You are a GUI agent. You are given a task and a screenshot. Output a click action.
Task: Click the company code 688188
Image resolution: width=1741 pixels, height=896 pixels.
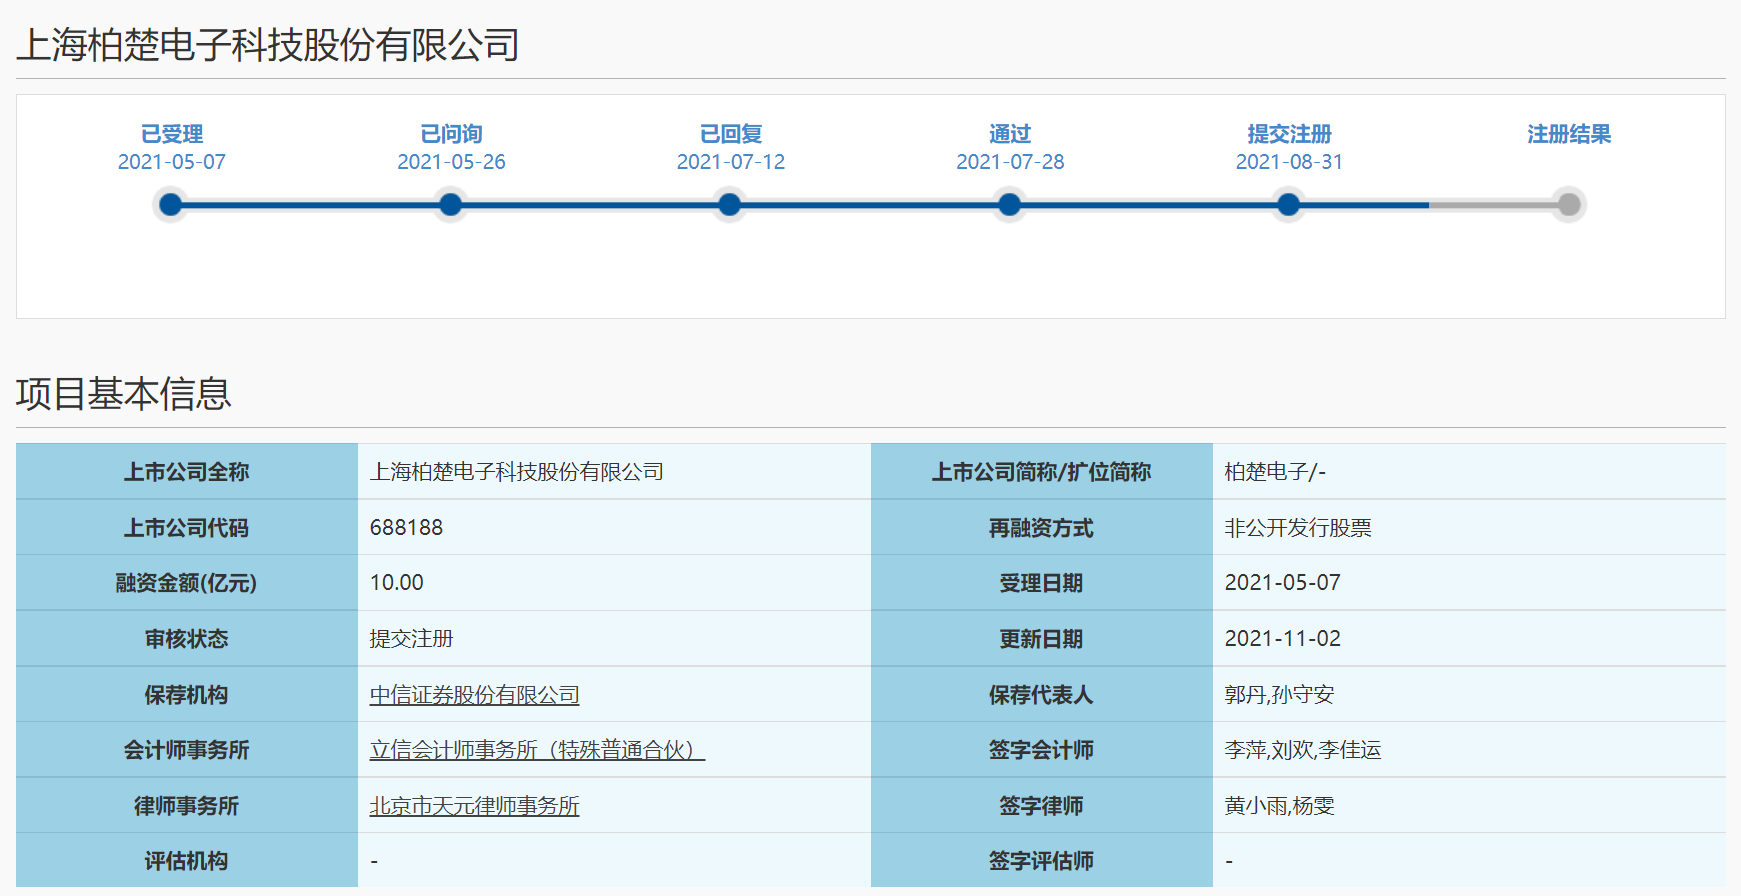(406, 528)
